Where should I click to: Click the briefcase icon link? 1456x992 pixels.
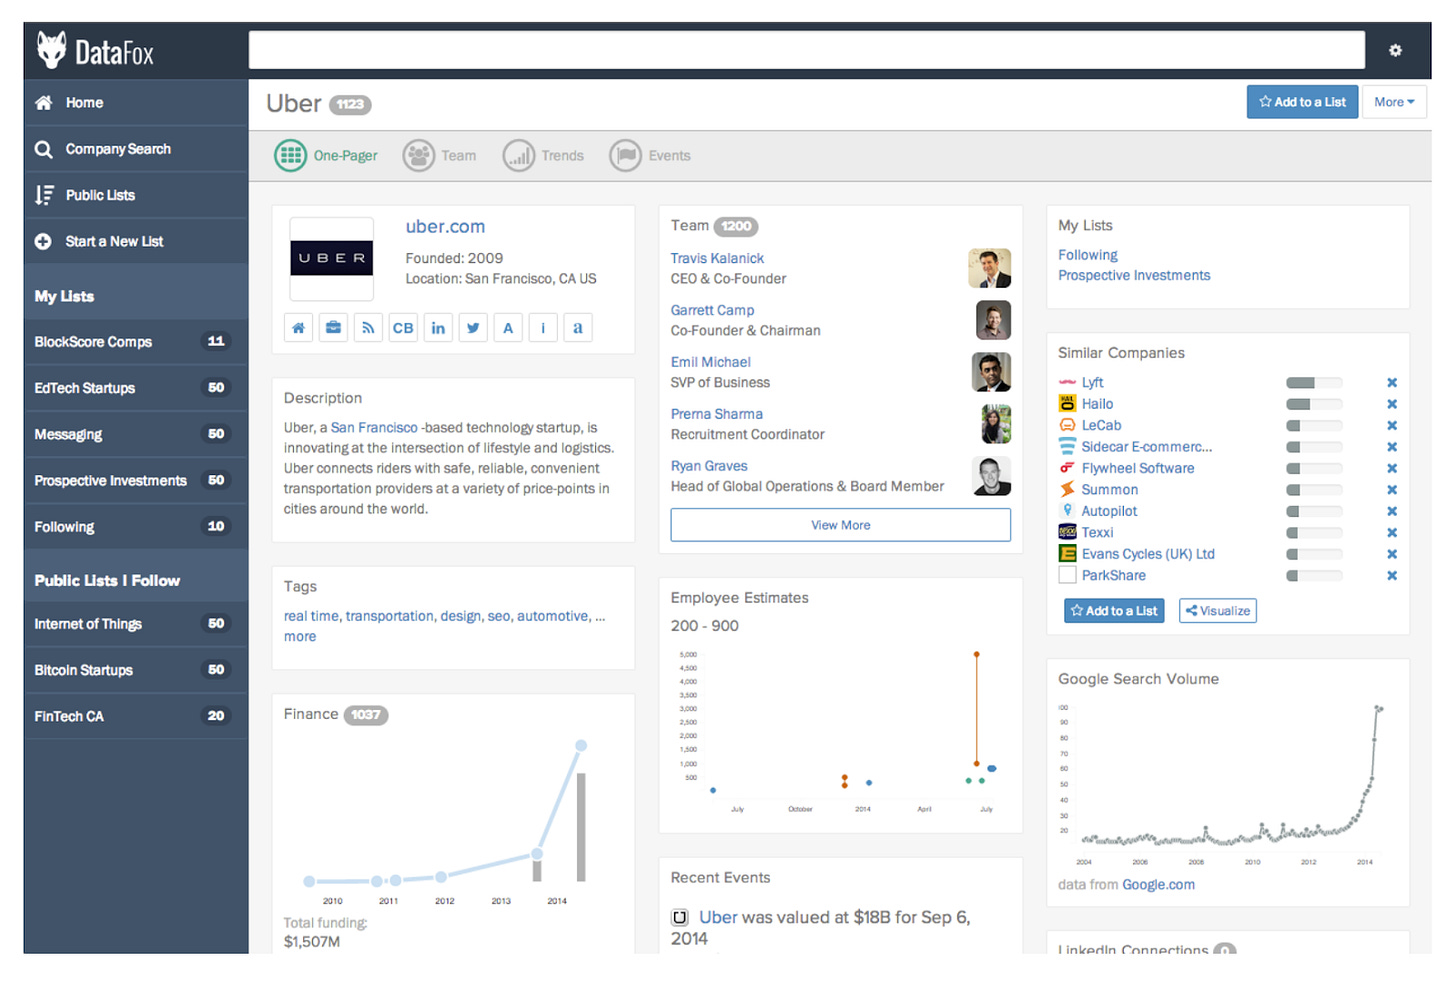333,328
